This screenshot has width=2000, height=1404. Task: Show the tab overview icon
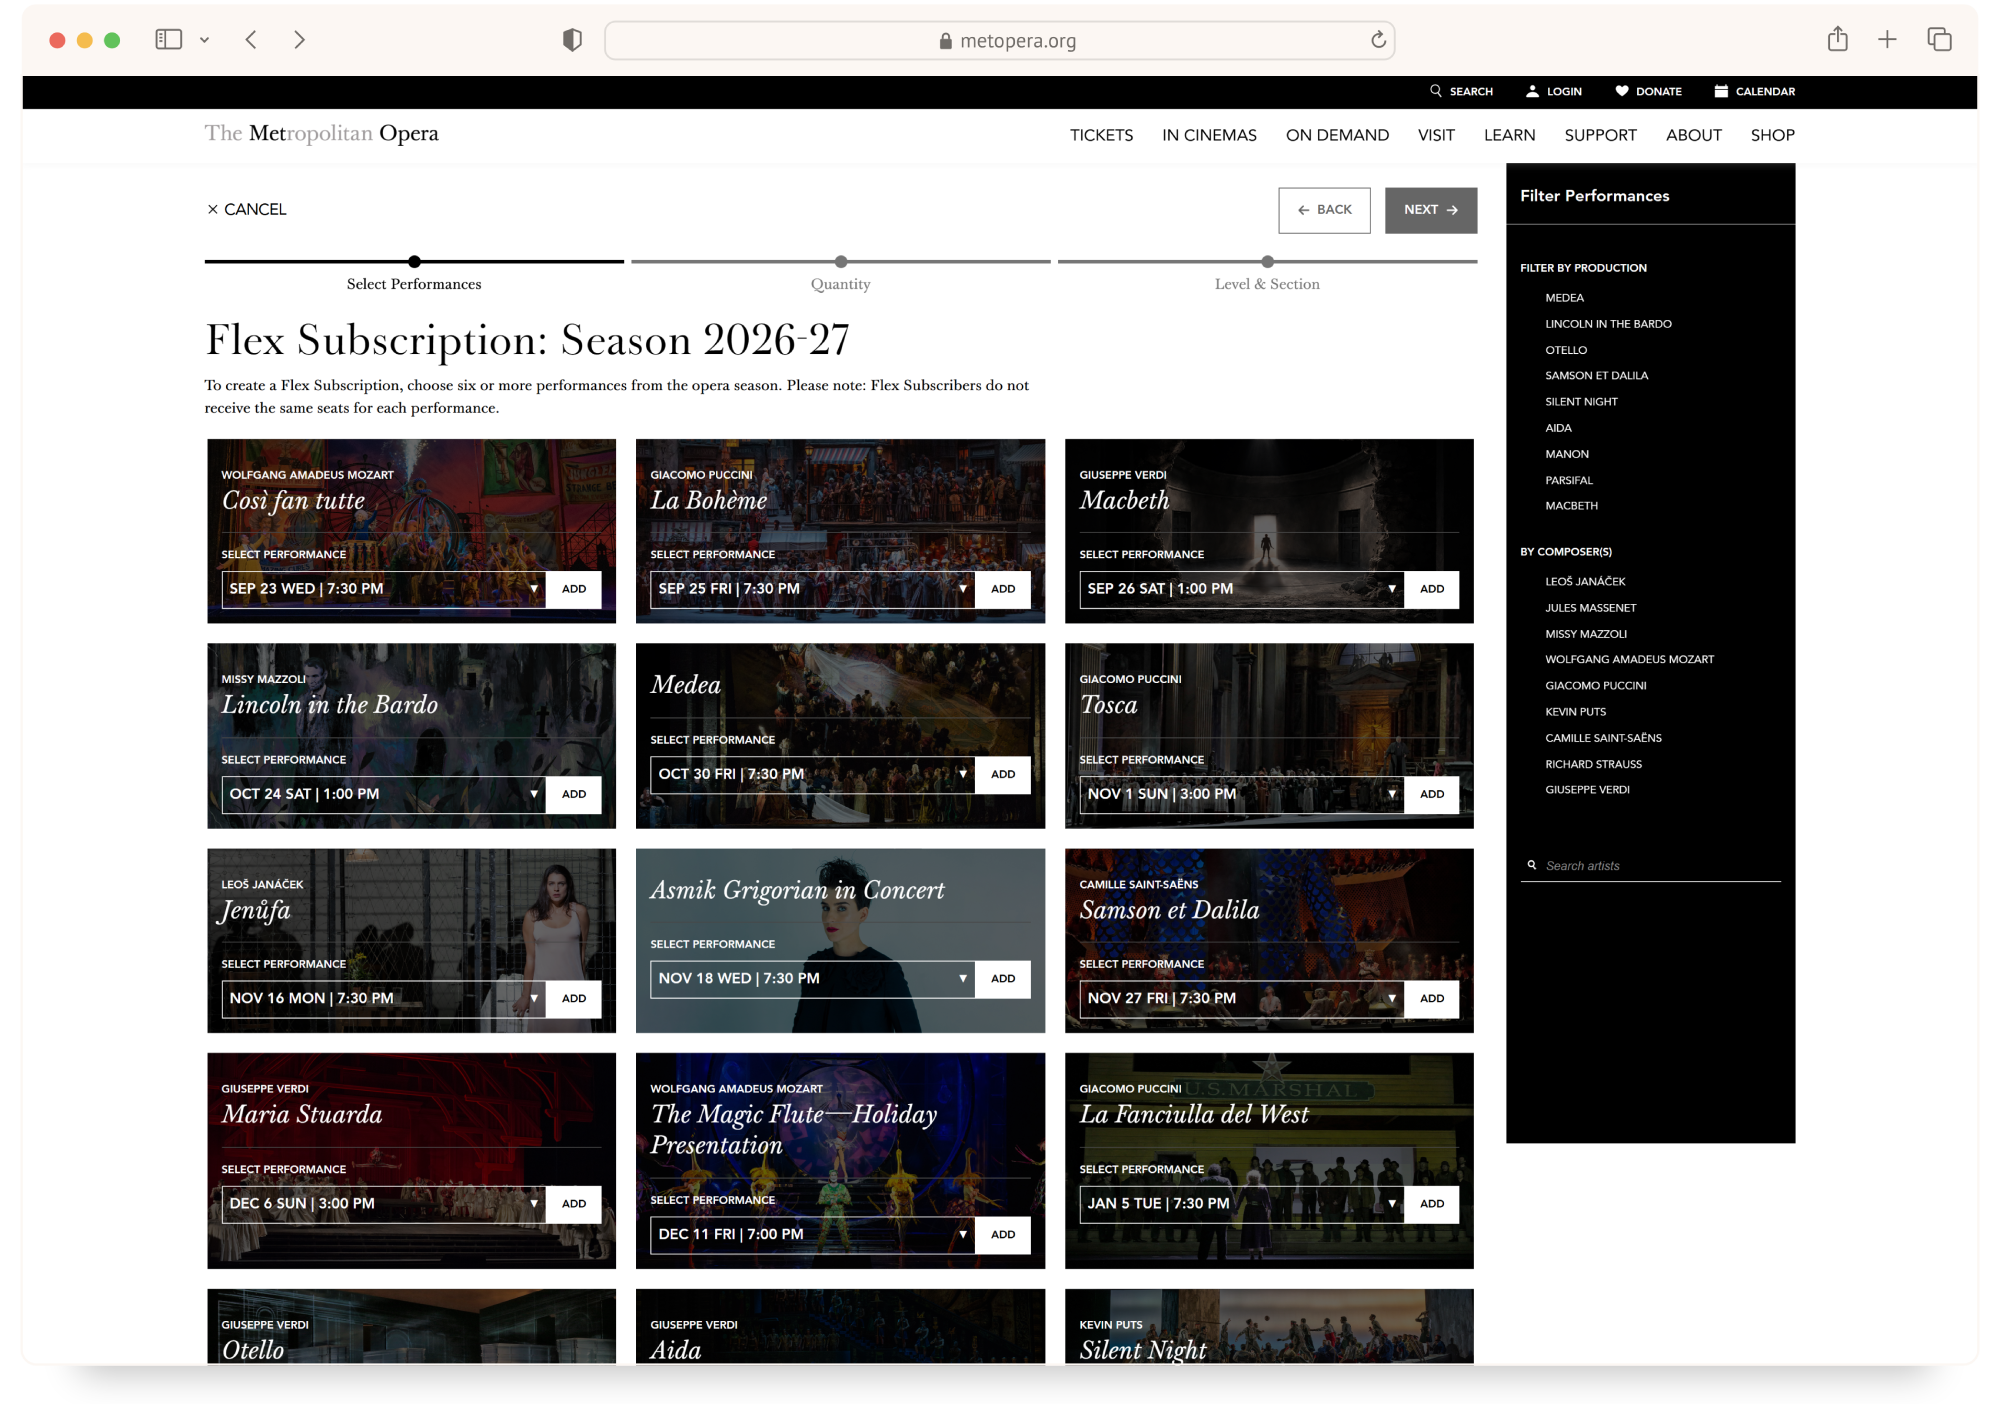[x=1939, y=39]
